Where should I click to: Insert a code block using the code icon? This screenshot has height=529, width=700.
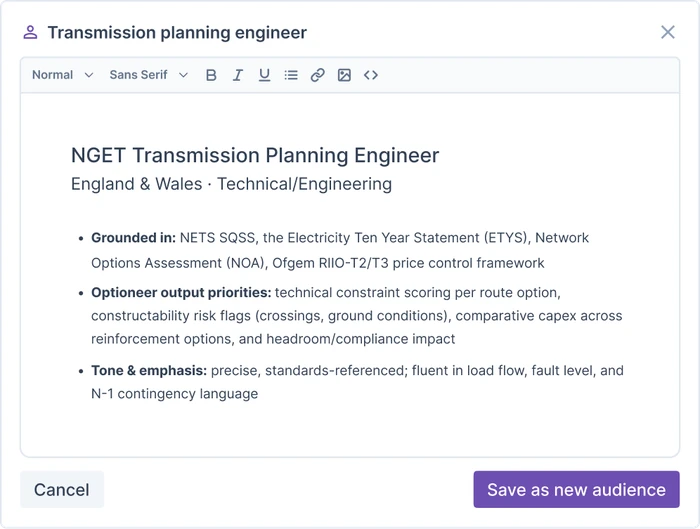click(371, 75)
